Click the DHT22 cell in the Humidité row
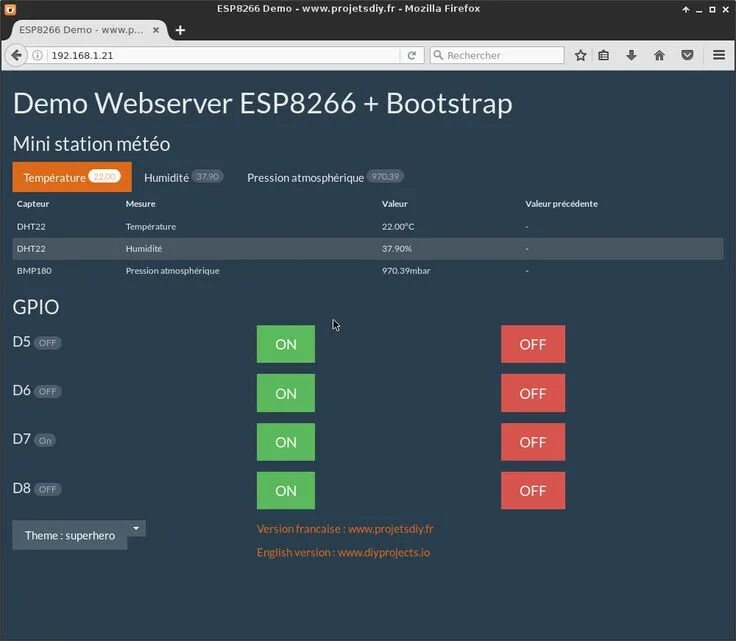The height and width of the screenshot is (641, 736). (31, 248)
